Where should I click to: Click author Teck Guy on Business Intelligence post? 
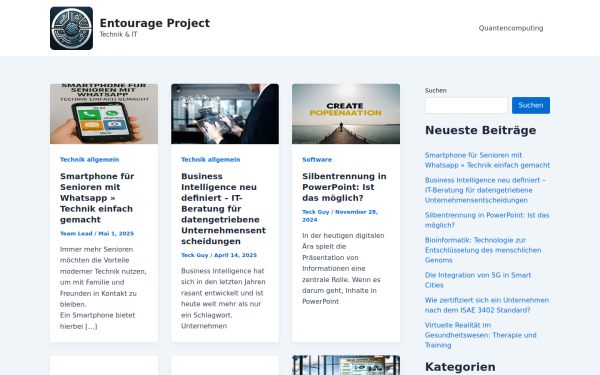click(195, 255)
